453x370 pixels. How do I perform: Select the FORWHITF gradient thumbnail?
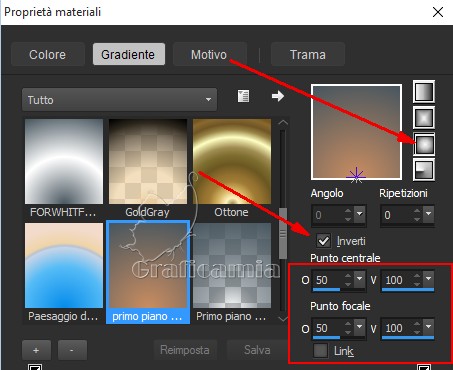tap(64, 161)
